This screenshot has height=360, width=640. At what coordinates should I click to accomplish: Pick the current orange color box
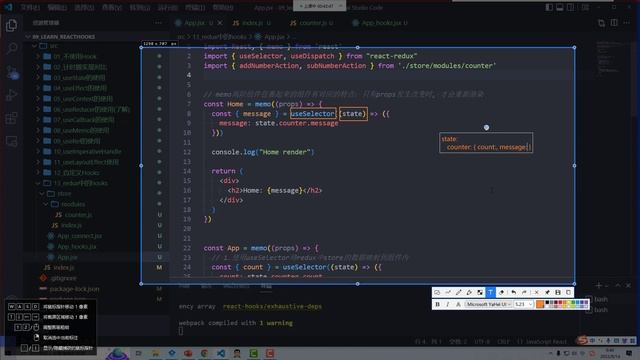[x=540, y=304]
